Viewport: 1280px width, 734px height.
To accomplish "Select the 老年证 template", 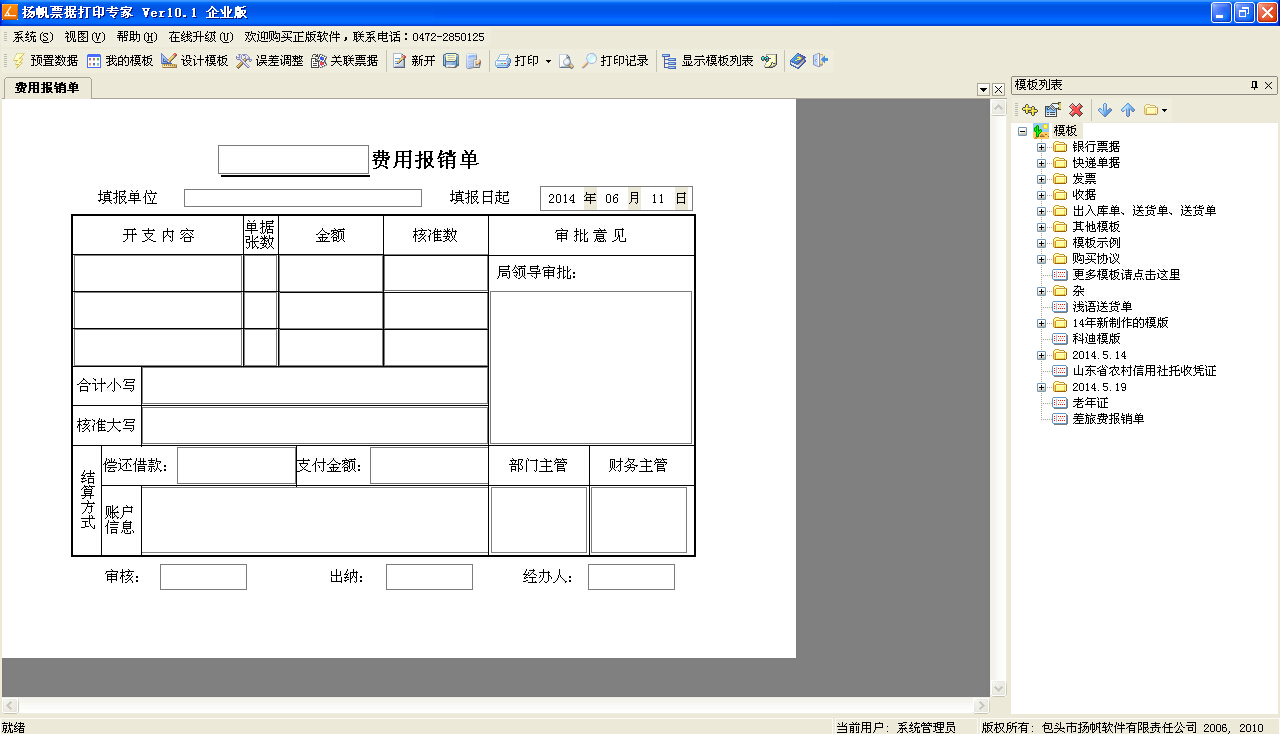I will click(1090, 403).
